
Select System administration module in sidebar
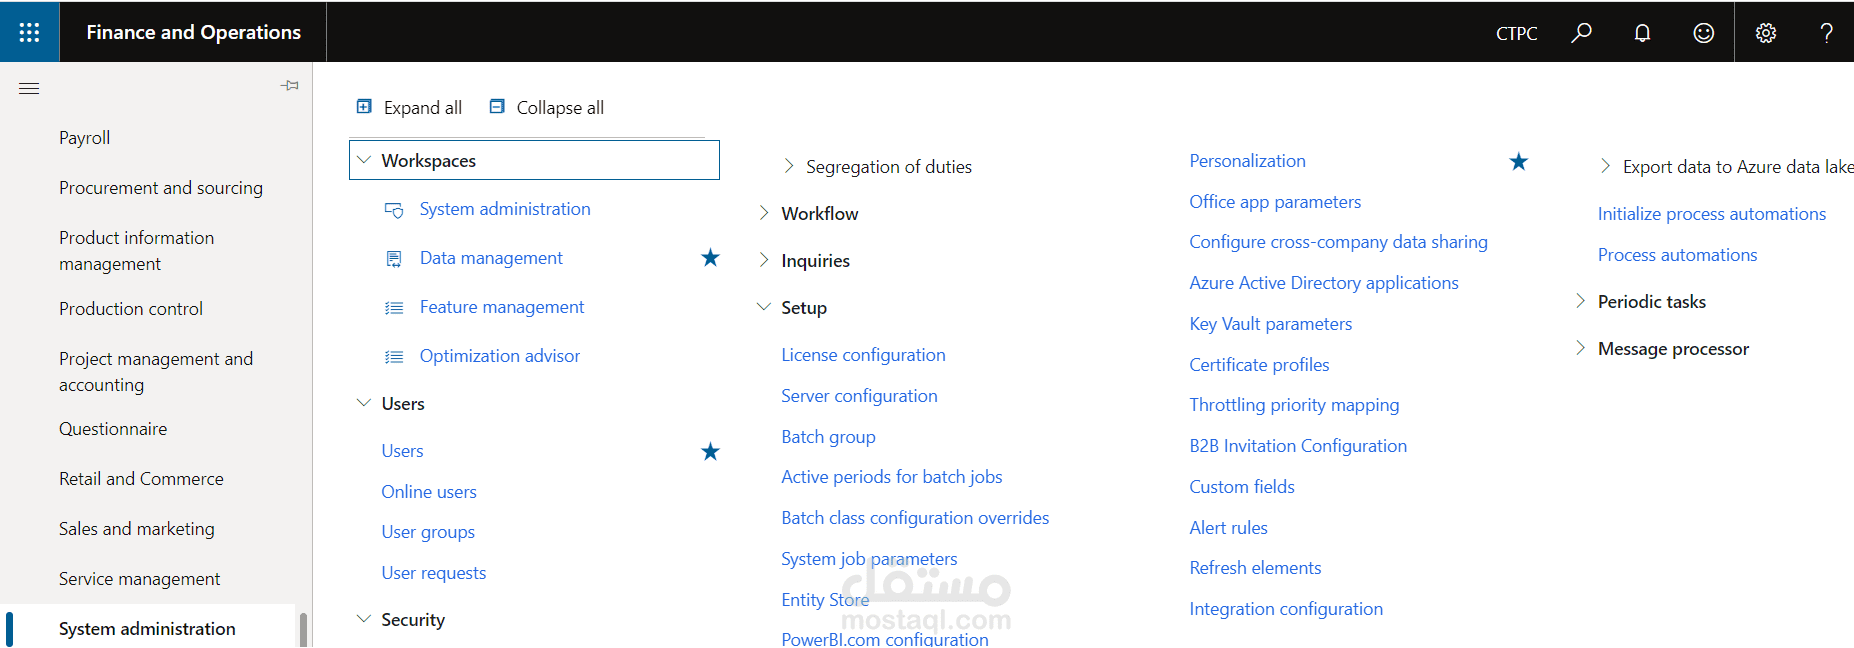pos(147,629)
